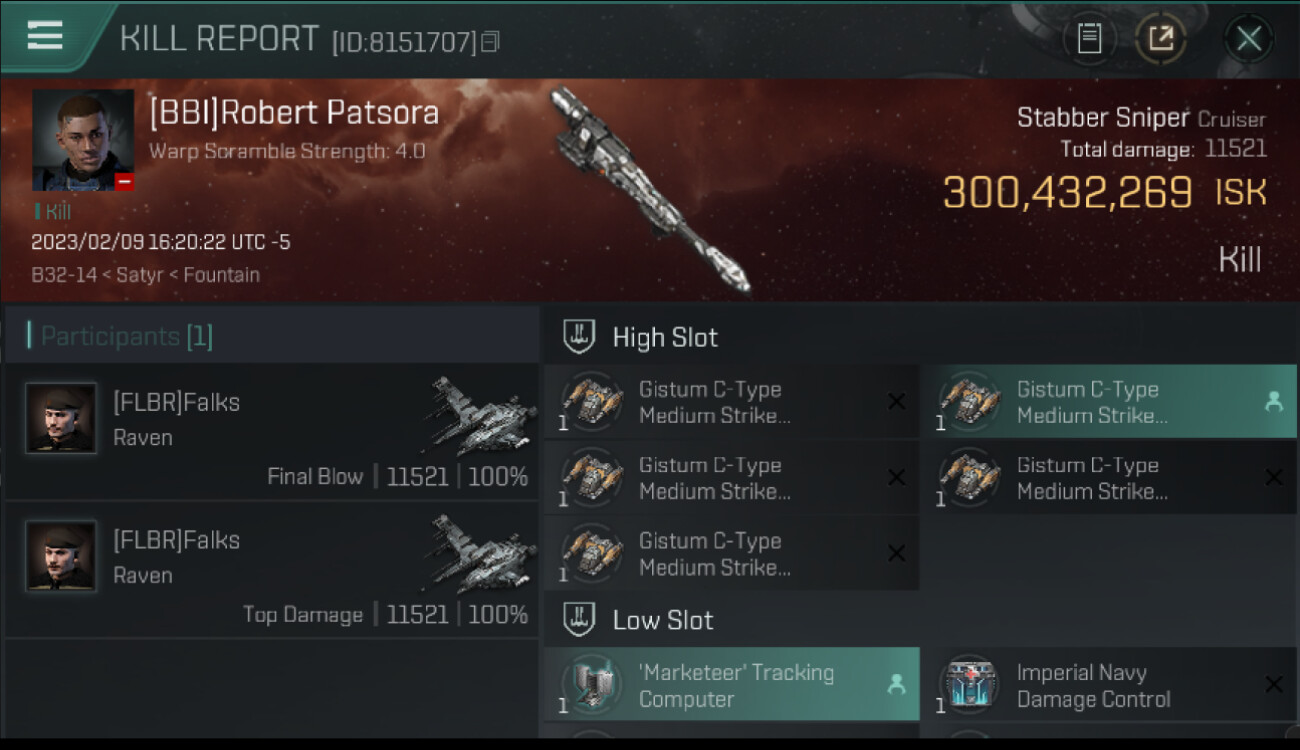View Robert Patsora's portrait
The height and width of the screenshot is (750, 1300).
pos(83,140)
